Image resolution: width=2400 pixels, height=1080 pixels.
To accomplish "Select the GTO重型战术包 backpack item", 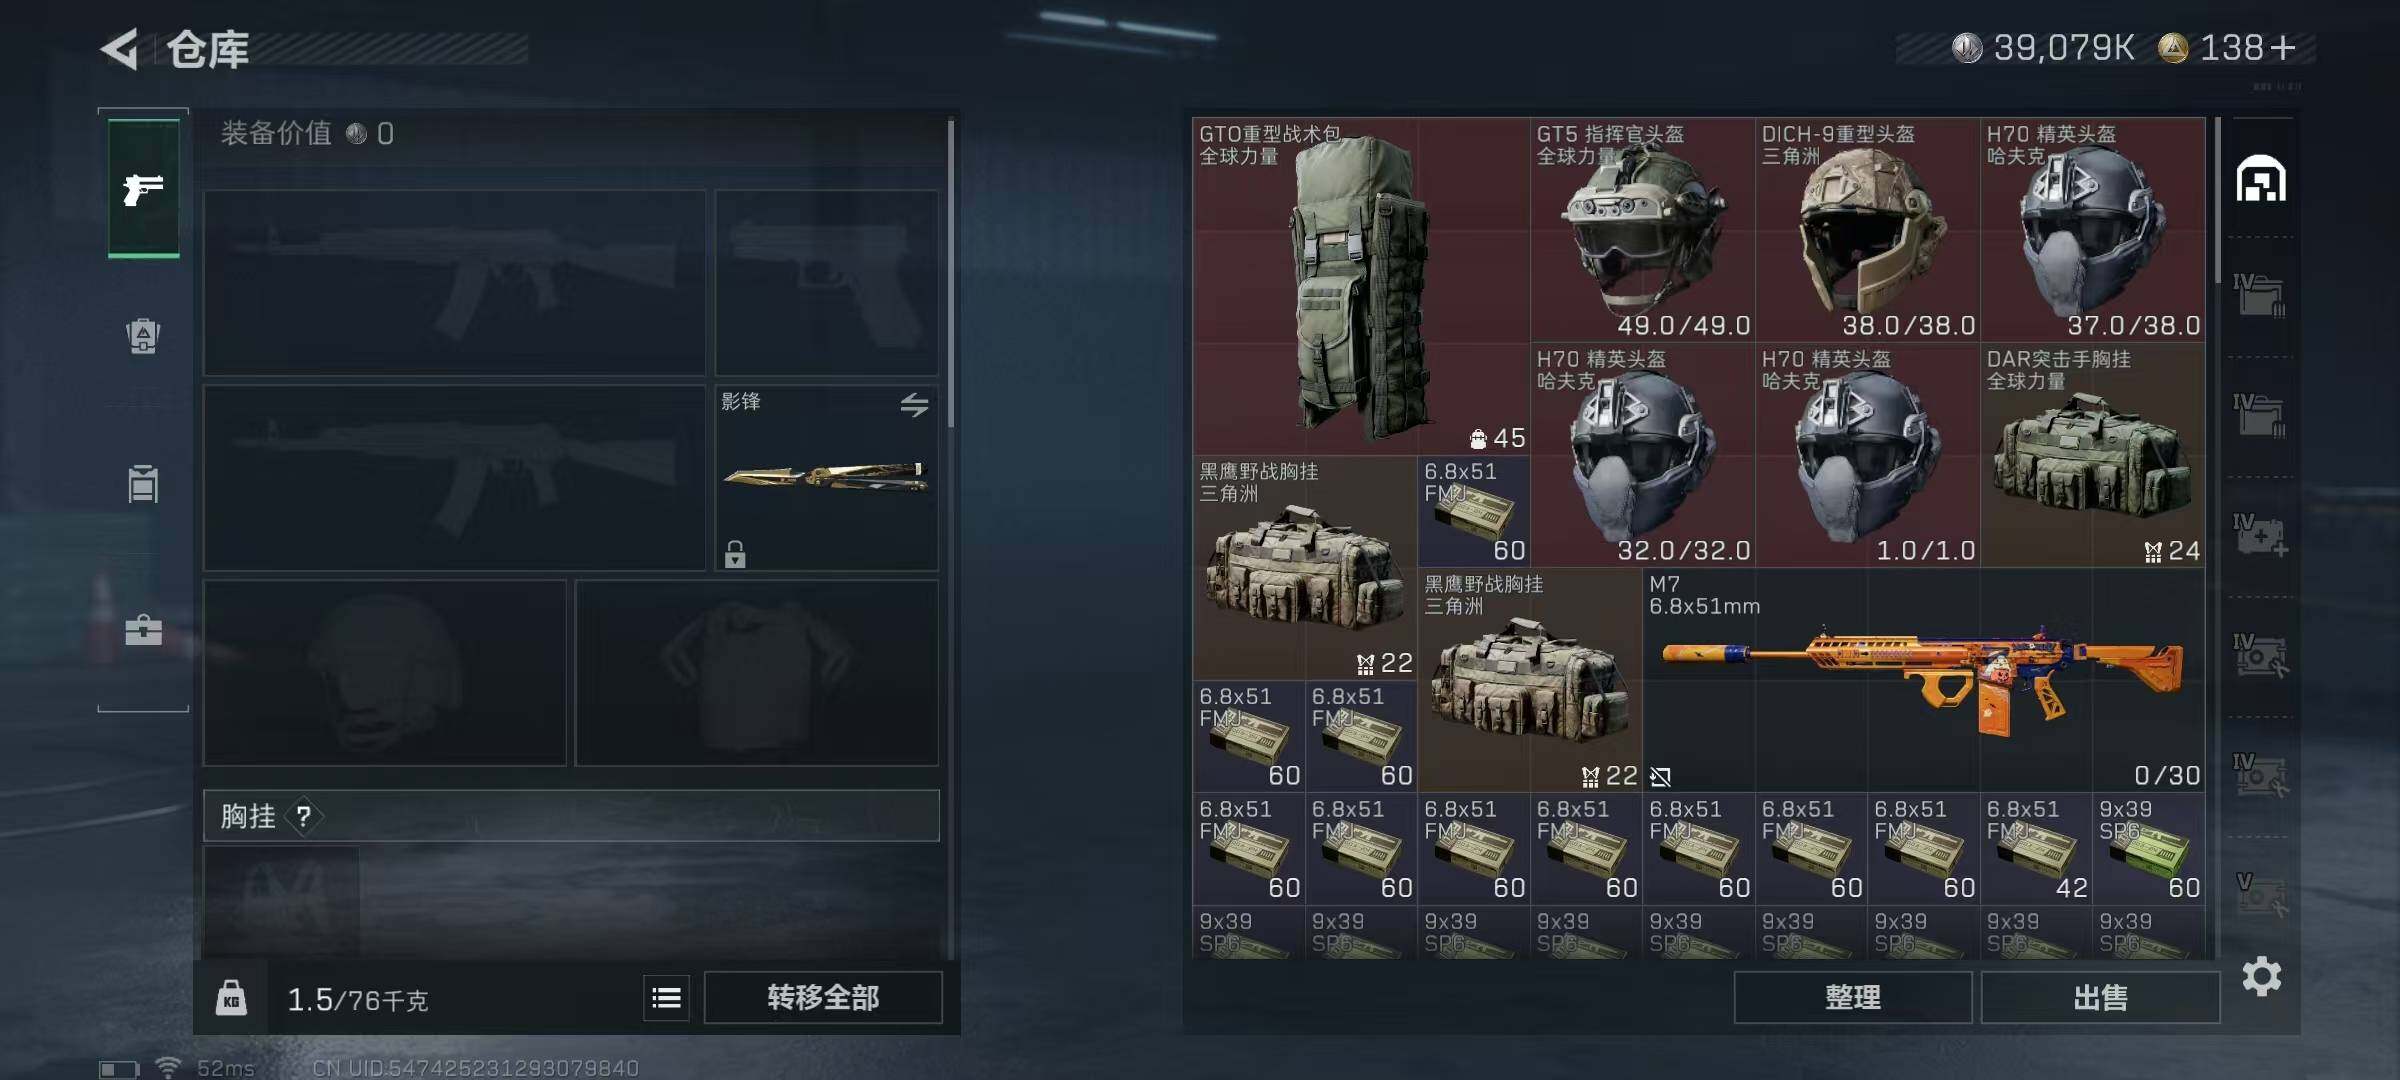I will (1361, 287).
